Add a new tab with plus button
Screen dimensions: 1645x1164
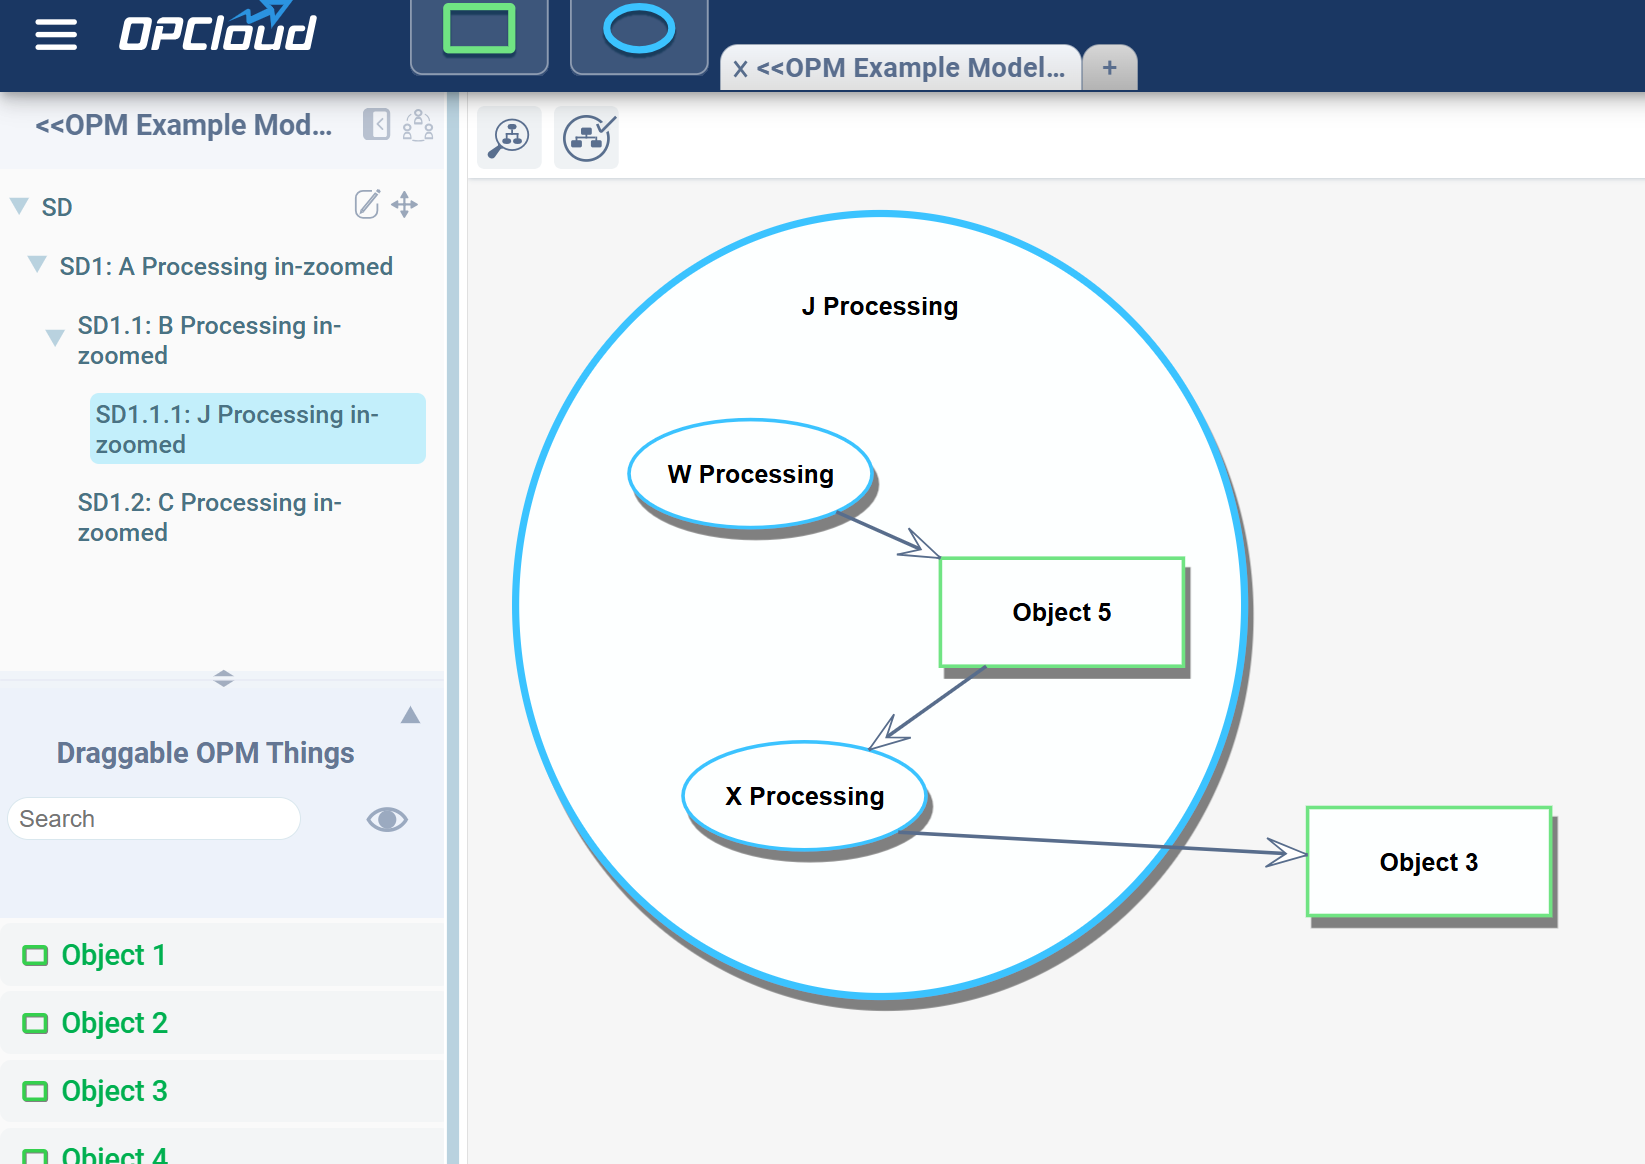(x=1109, y=68)
